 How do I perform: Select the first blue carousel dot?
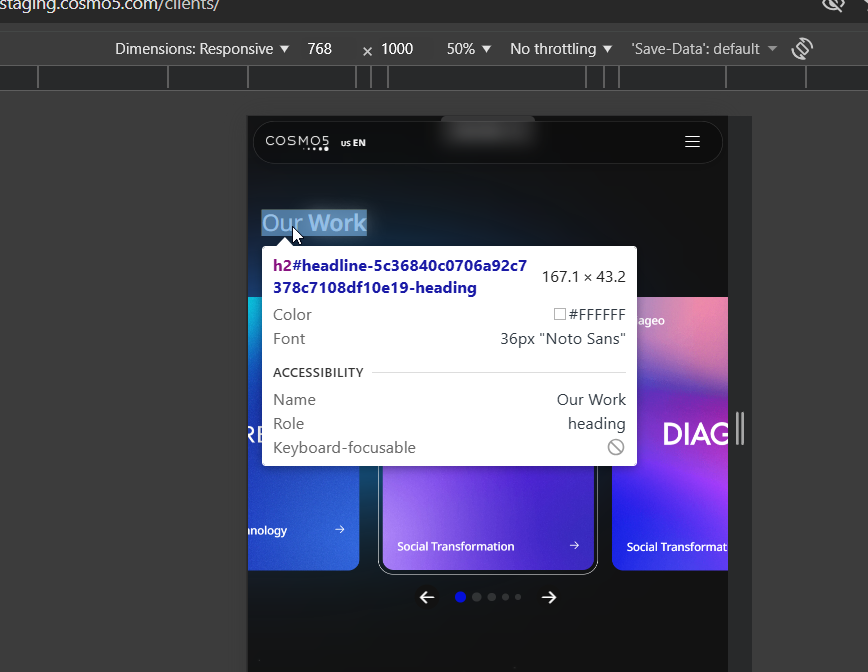(x=460, y=597)
